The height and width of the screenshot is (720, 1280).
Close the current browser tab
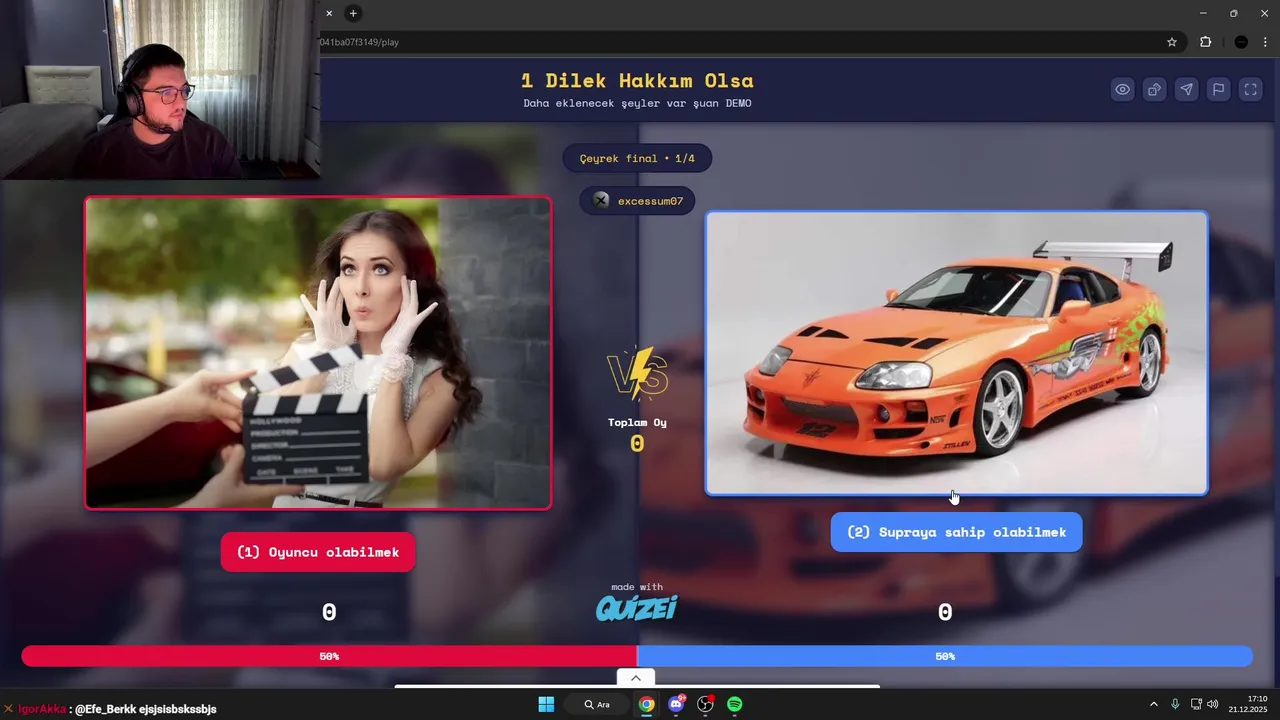click(329, 13)
